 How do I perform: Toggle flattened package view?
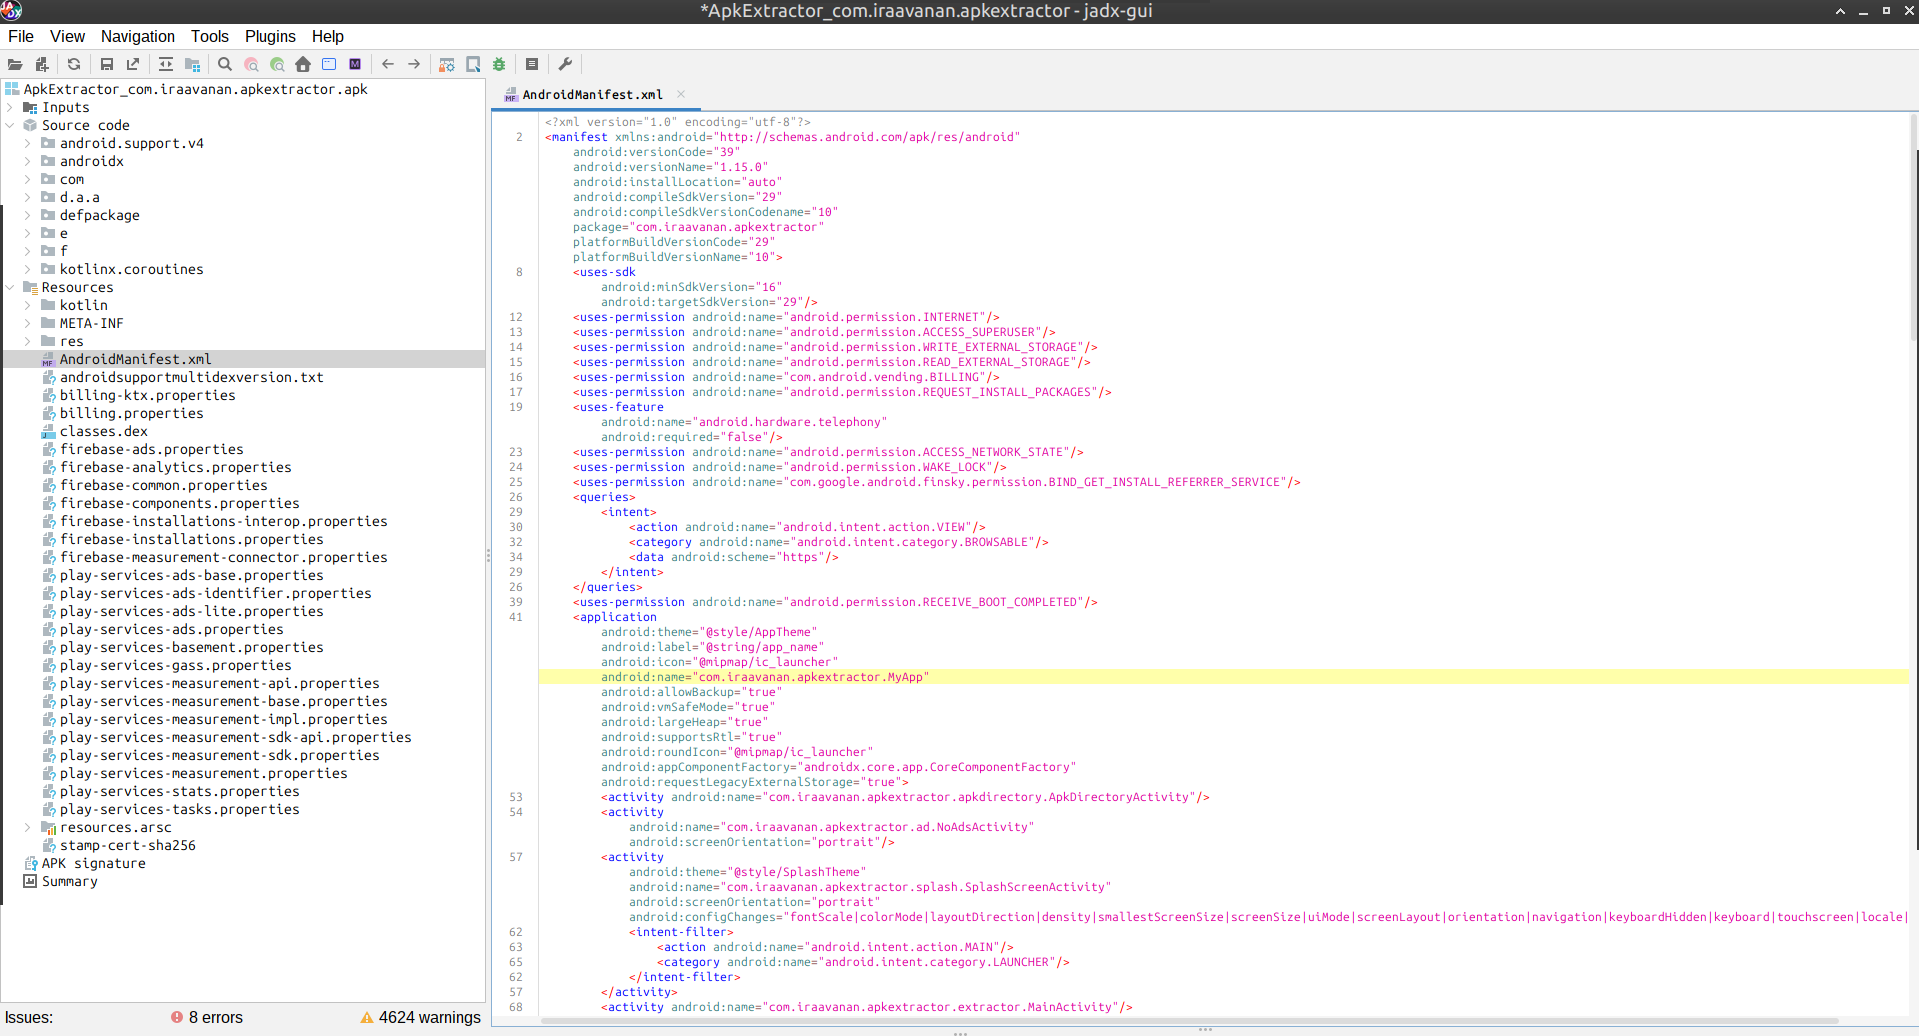click(192, 64)
